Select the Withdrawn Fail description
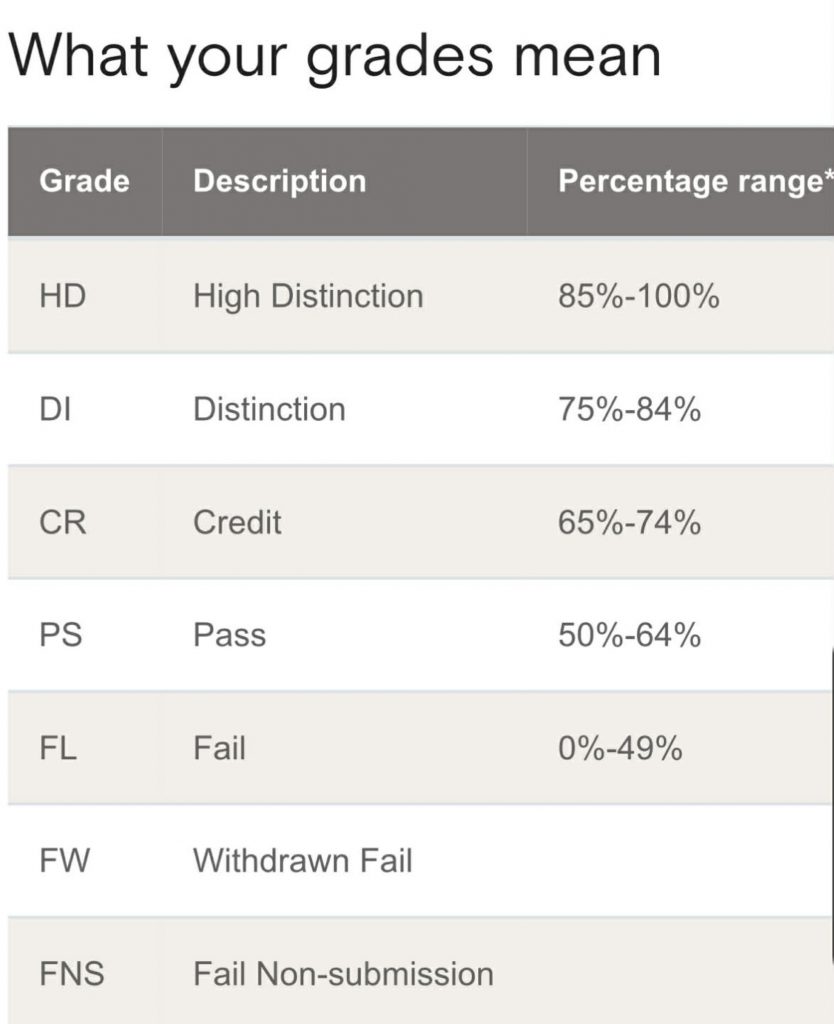Viewport: 834px width, 1024px height. (302, 861)
